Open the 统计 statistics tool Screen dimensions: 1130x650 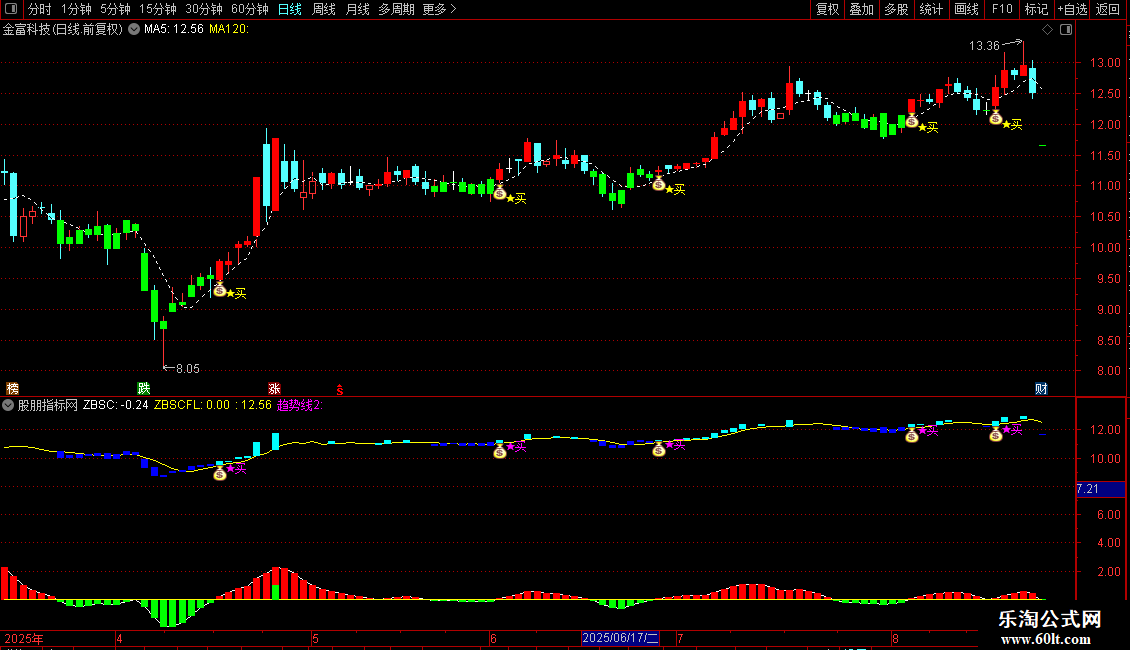[x=931, y=9]
